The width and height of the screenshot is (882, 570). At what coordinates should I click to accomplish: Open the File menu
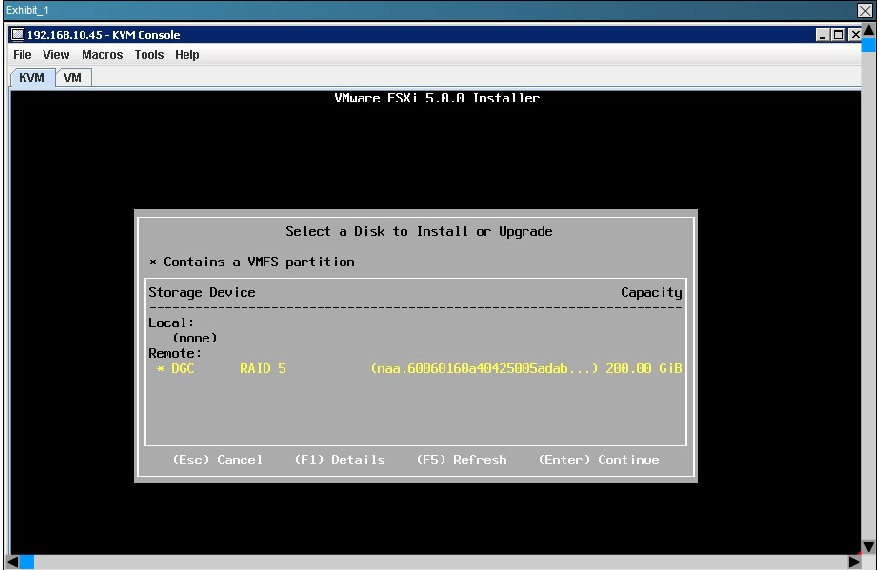click(x=22, y=55)
